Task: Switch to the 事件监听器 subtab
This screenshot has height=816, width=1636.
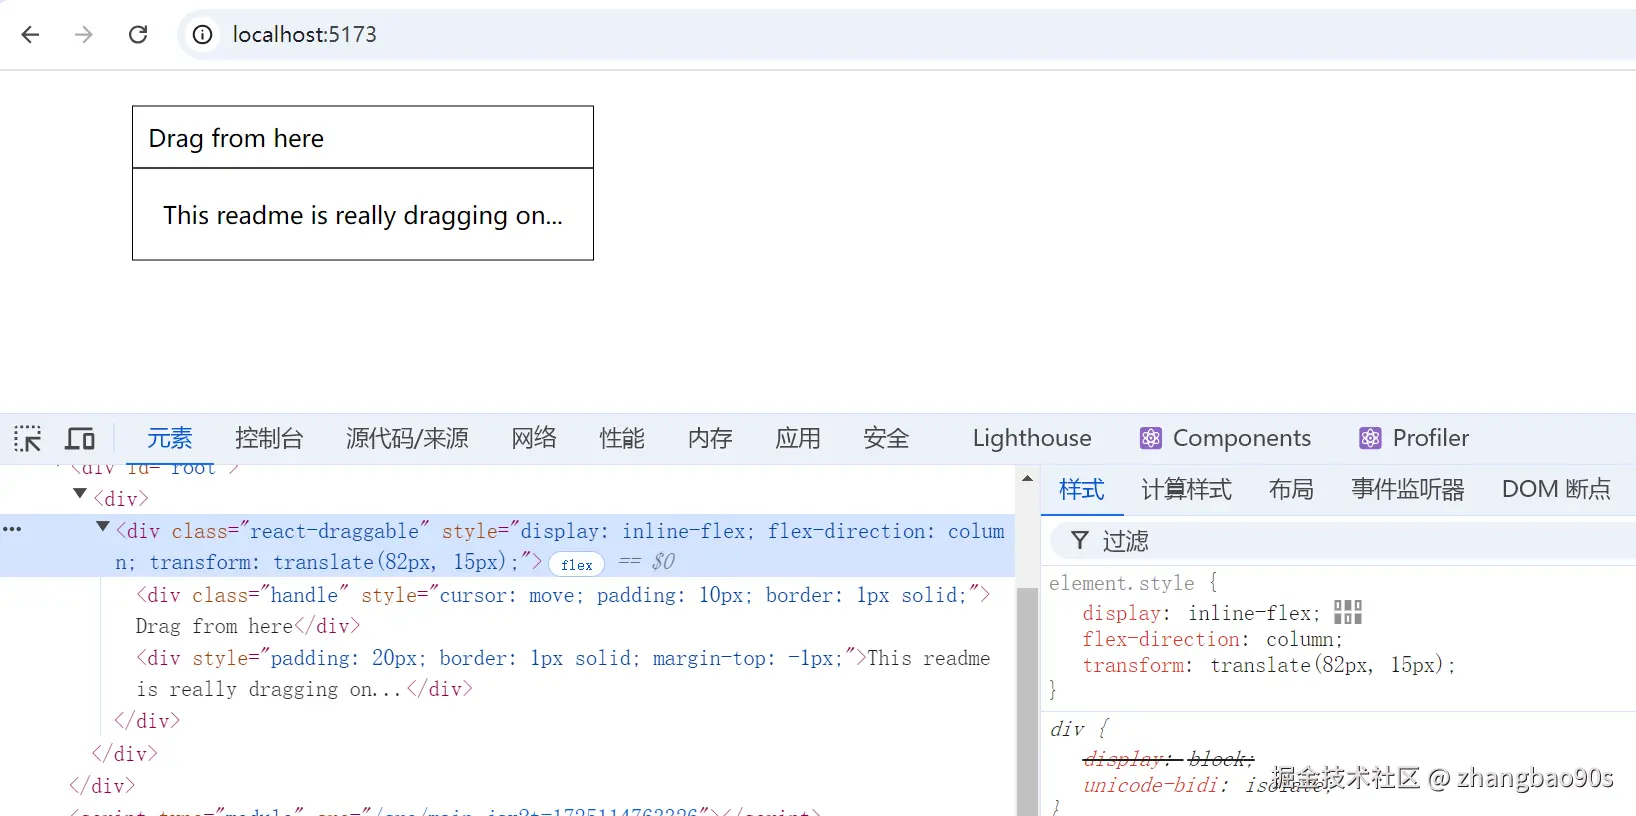Action: (1408, 489)
